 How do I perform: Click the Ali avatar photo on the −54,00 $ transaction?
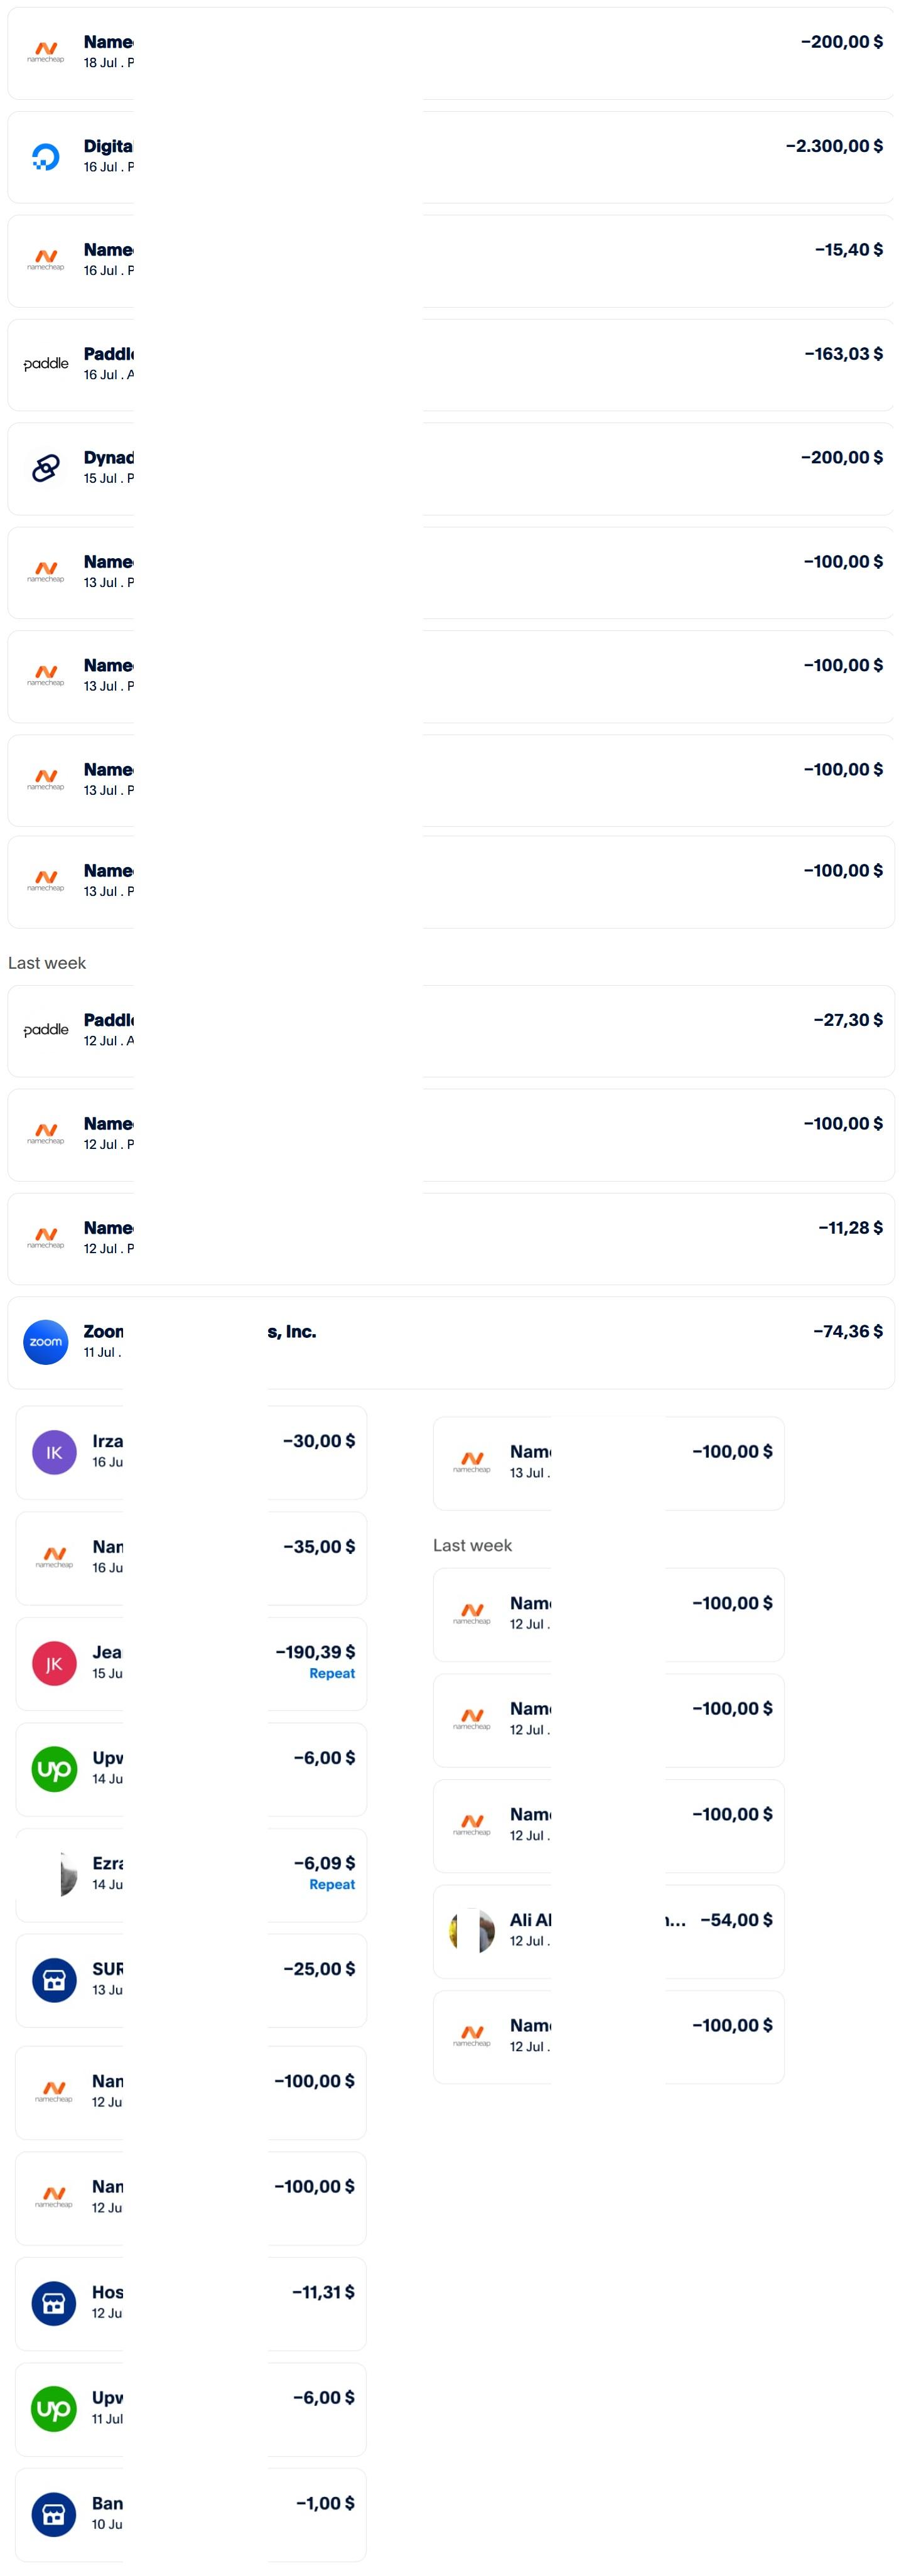(x=472, y=1931)
